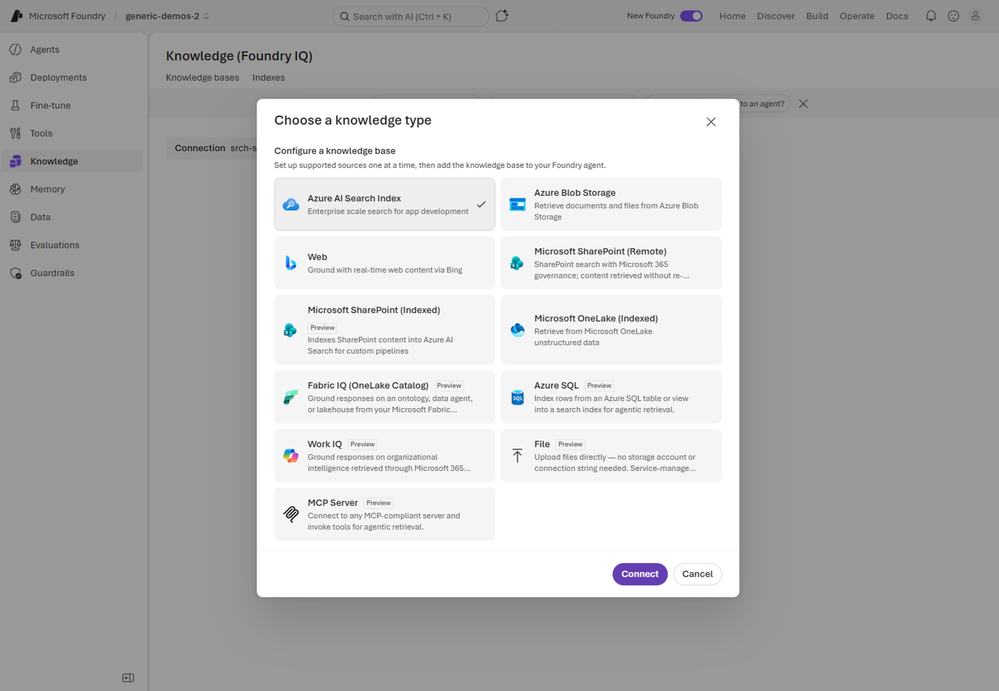Click the Guardrails shield icon

coord(15,273)
